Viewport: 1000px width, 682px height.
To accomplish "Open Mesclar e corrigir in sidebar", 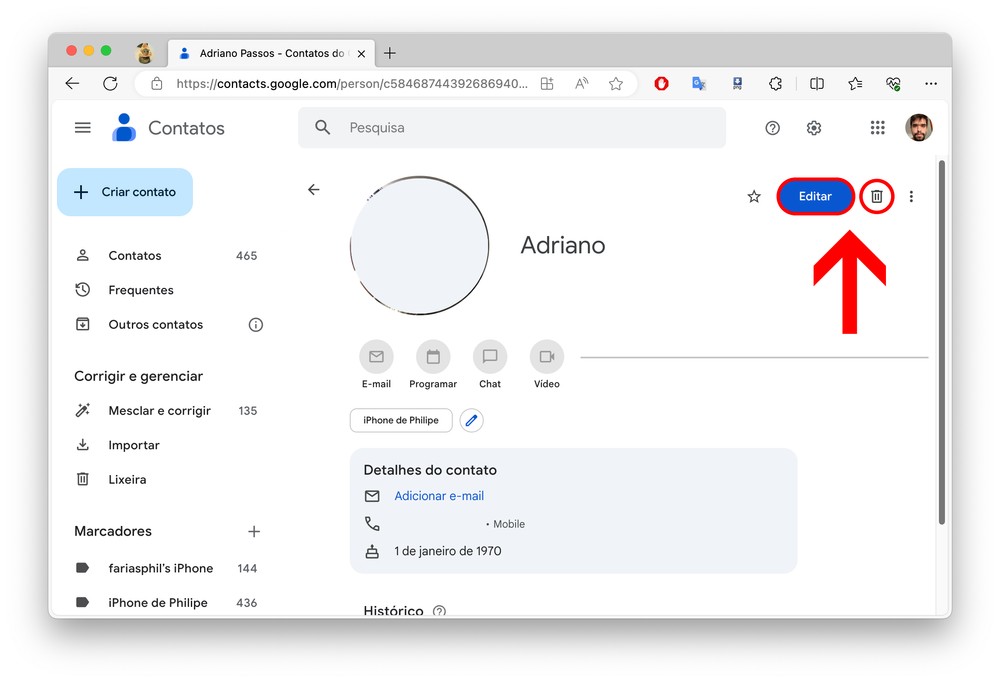I will point(159,411).
